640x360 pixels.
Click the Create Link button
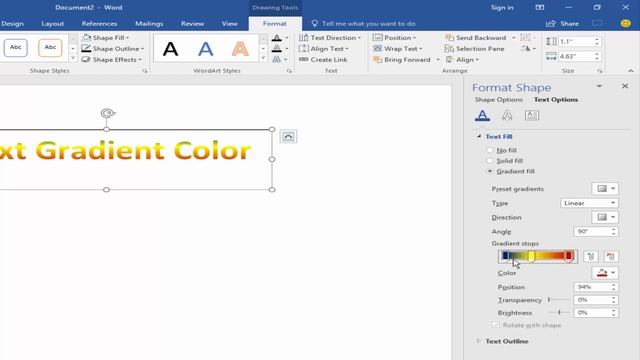(323, 60)
